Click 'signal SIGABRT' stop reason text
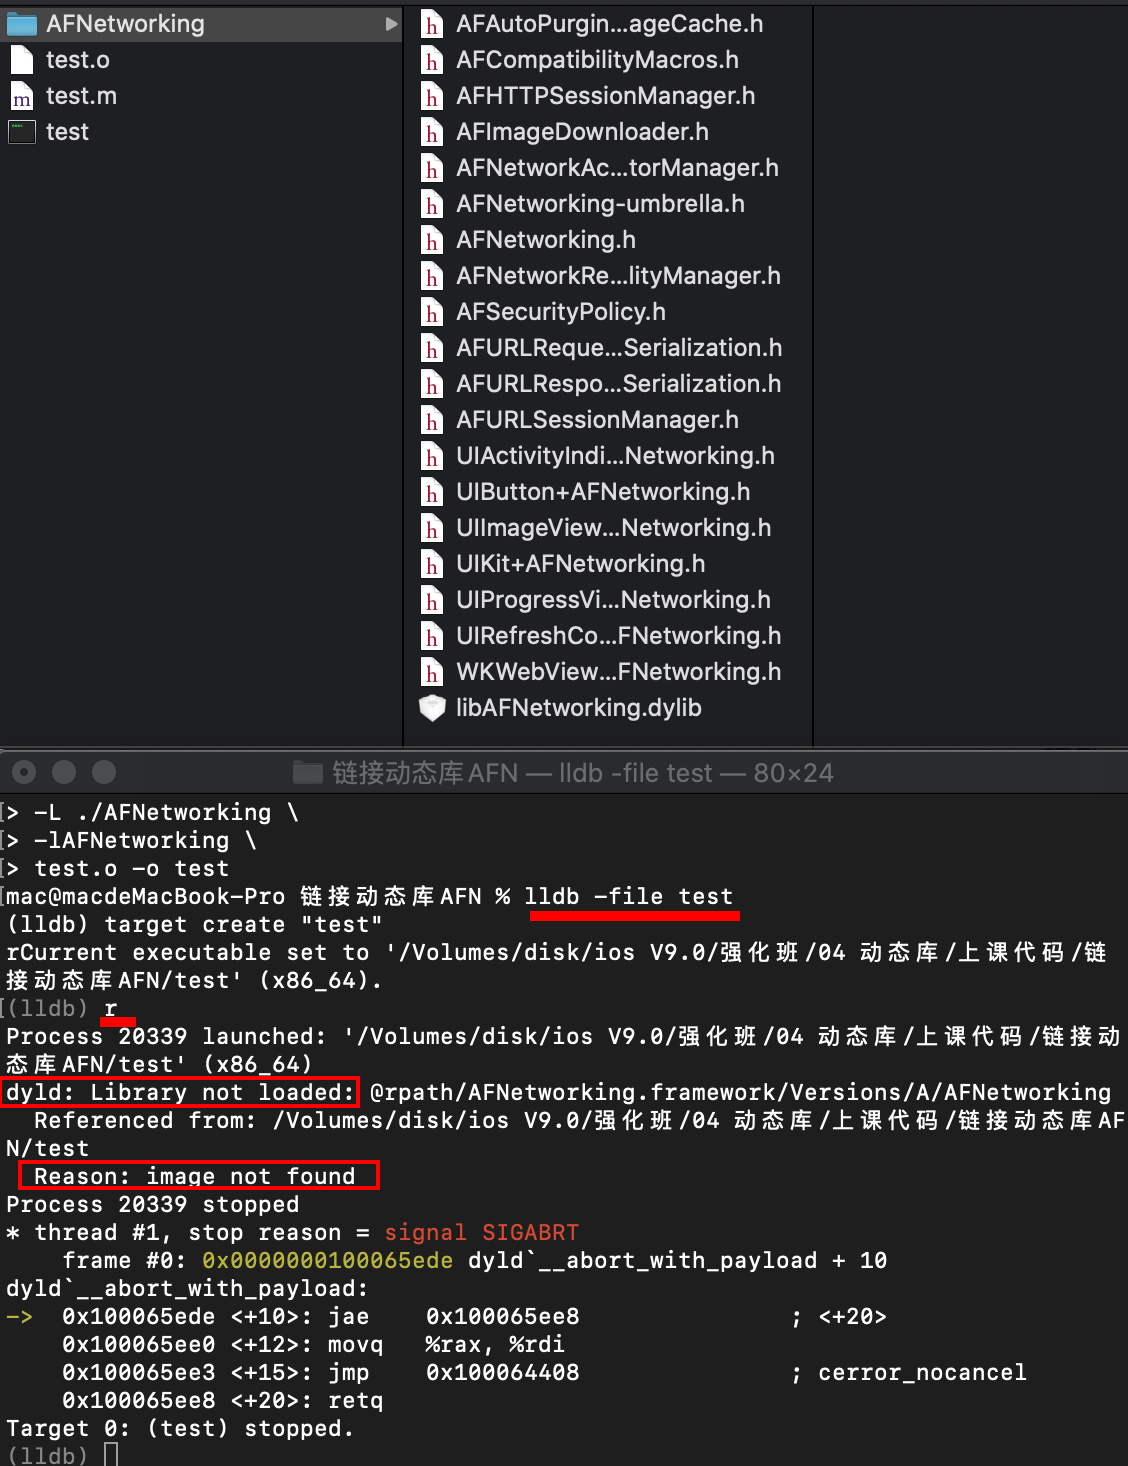This screenshot has width=1128, height=1466. [481, 1232]
